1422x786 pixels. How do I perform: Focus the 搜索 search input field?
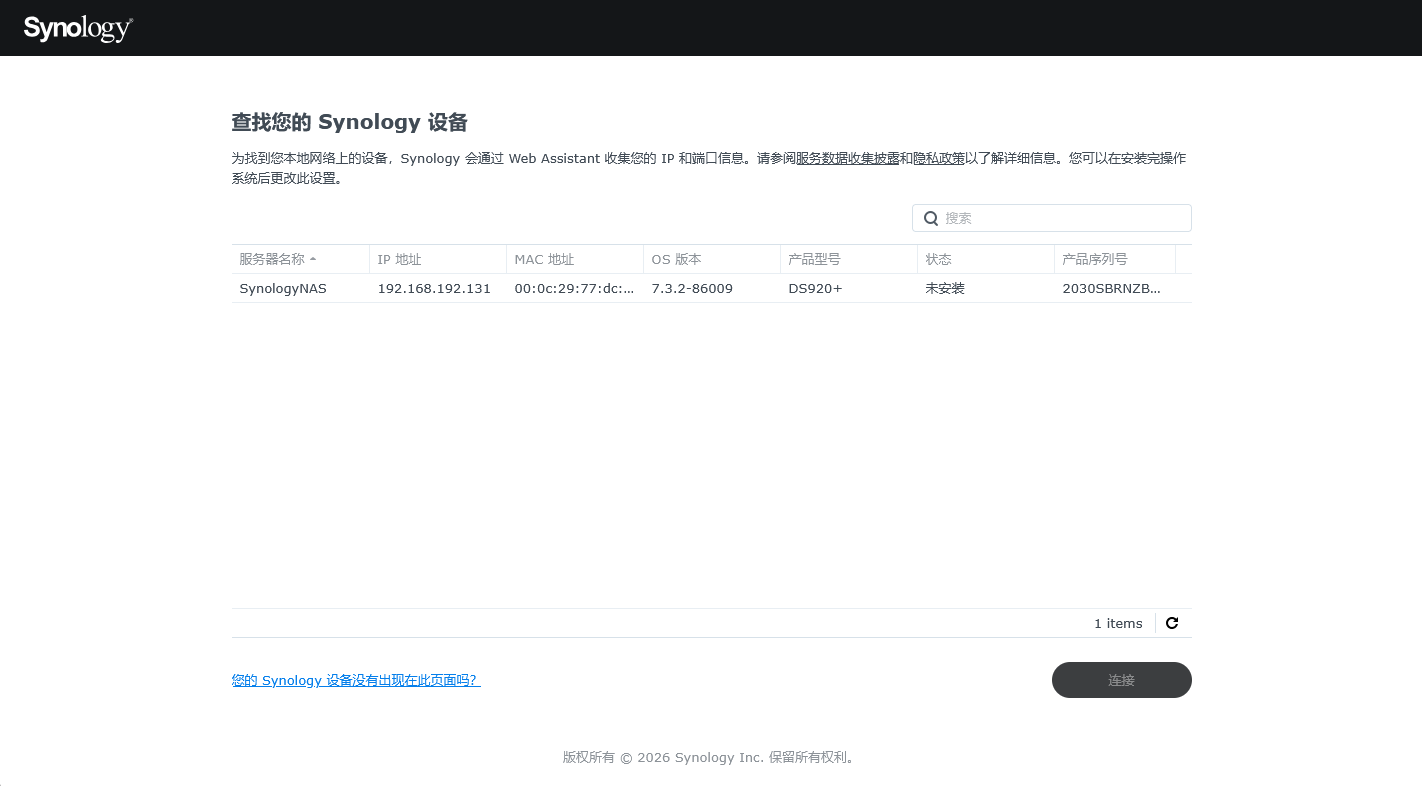(1052, 218)
